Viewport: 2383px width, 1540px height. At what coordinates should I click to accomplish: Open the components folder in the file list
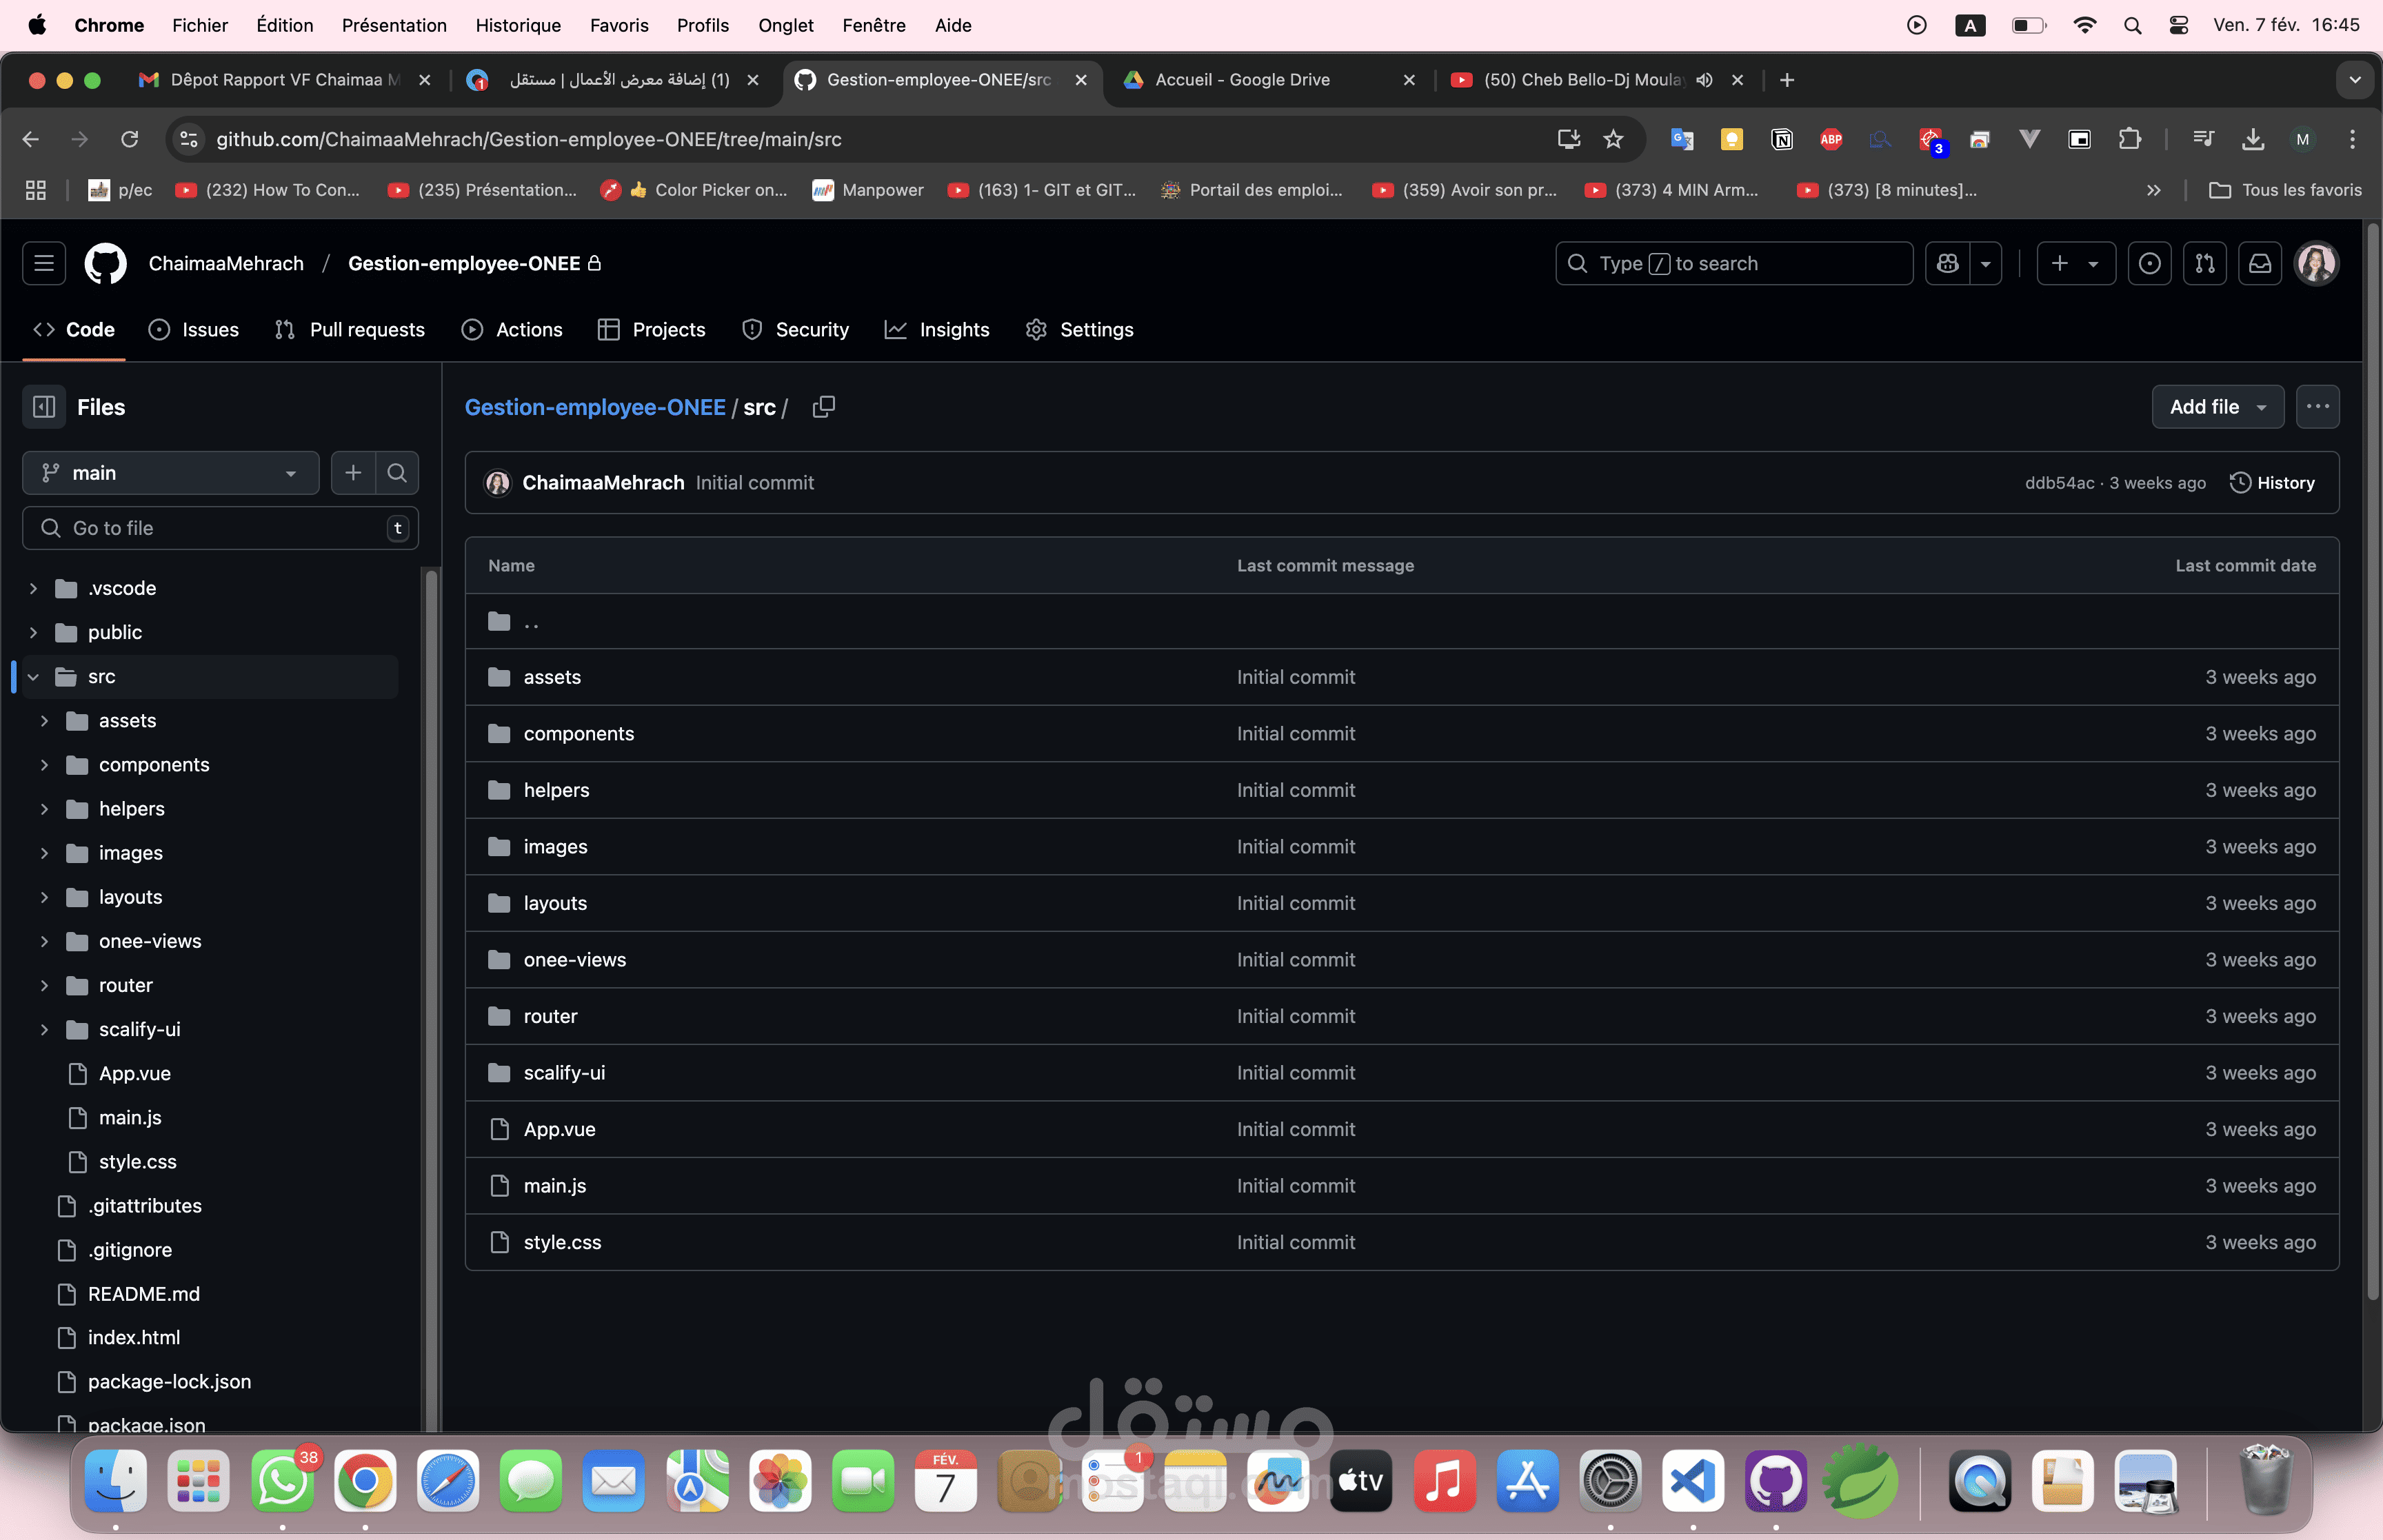click(x=579, y=734)
